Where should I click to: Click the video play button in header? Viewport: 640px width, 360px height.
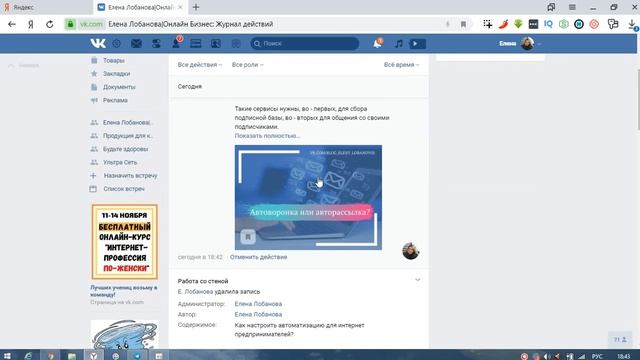click(417, 44)
